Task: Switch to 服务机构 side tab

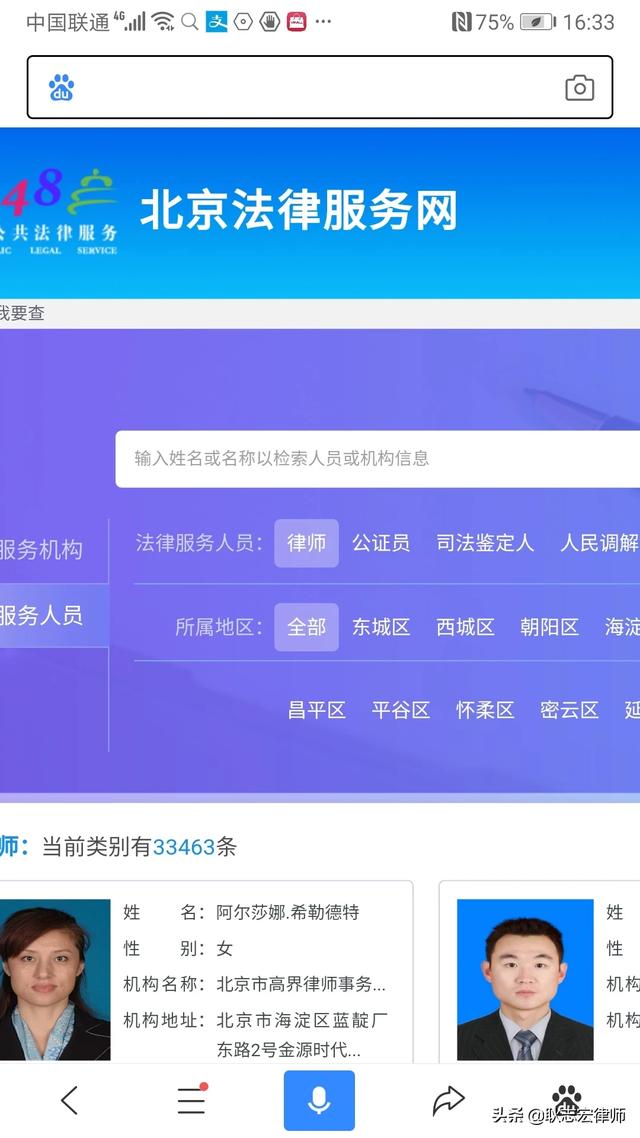Action: (x=42, y=550)
